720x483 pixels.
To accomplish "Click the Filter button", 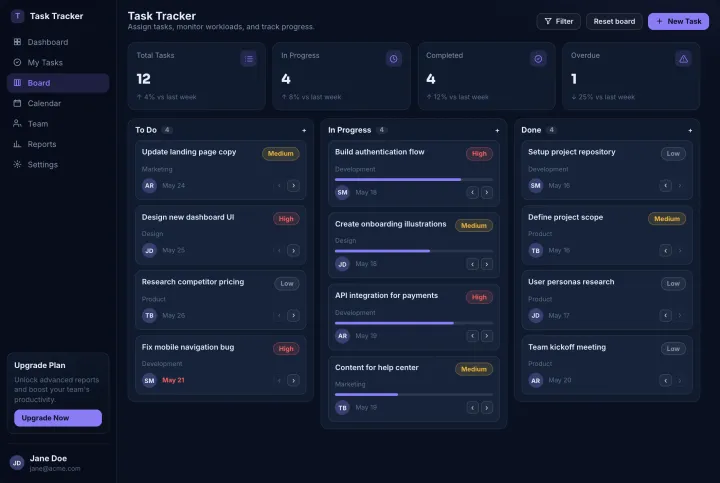I will point(558,22).
